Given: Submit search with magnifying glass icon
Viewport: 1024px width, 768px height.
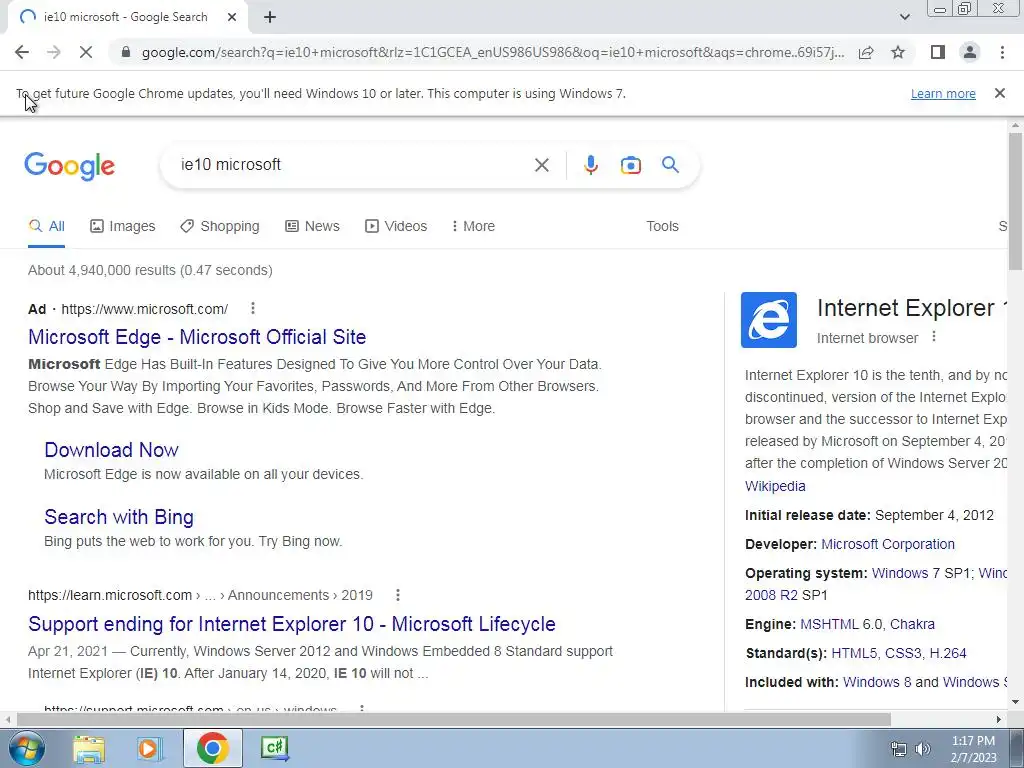Looking at the screenshot, I should coord(670,165).
